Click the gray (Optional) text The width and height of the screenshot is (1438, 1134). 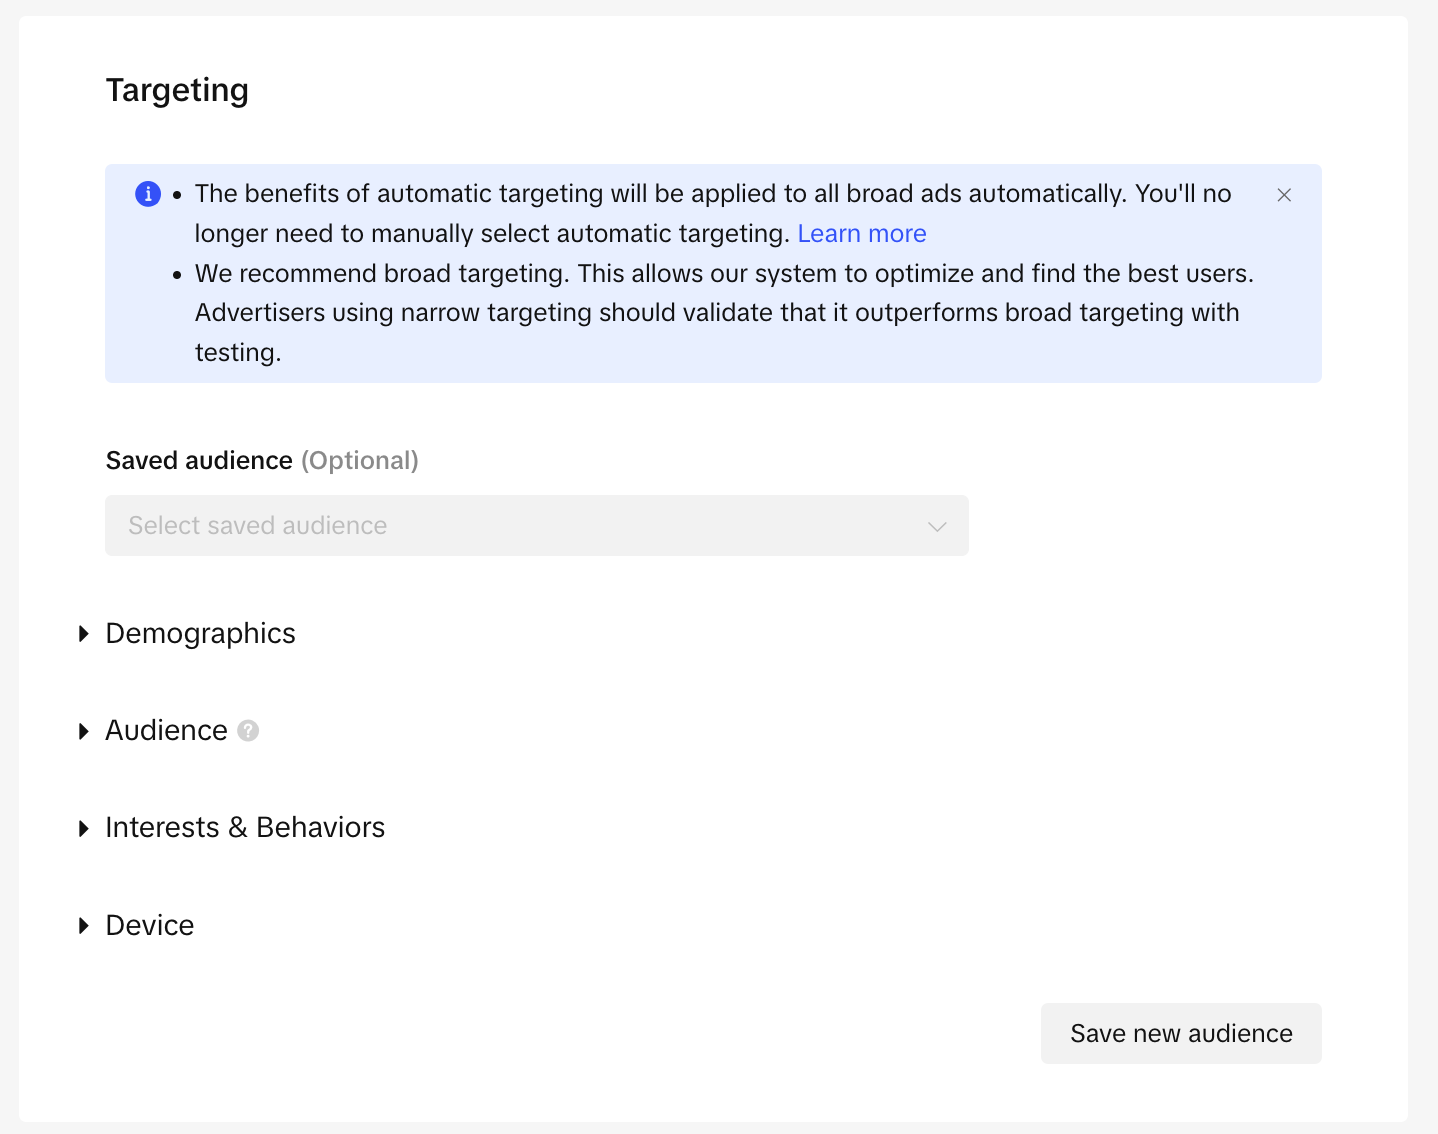[x=360, y=460]
